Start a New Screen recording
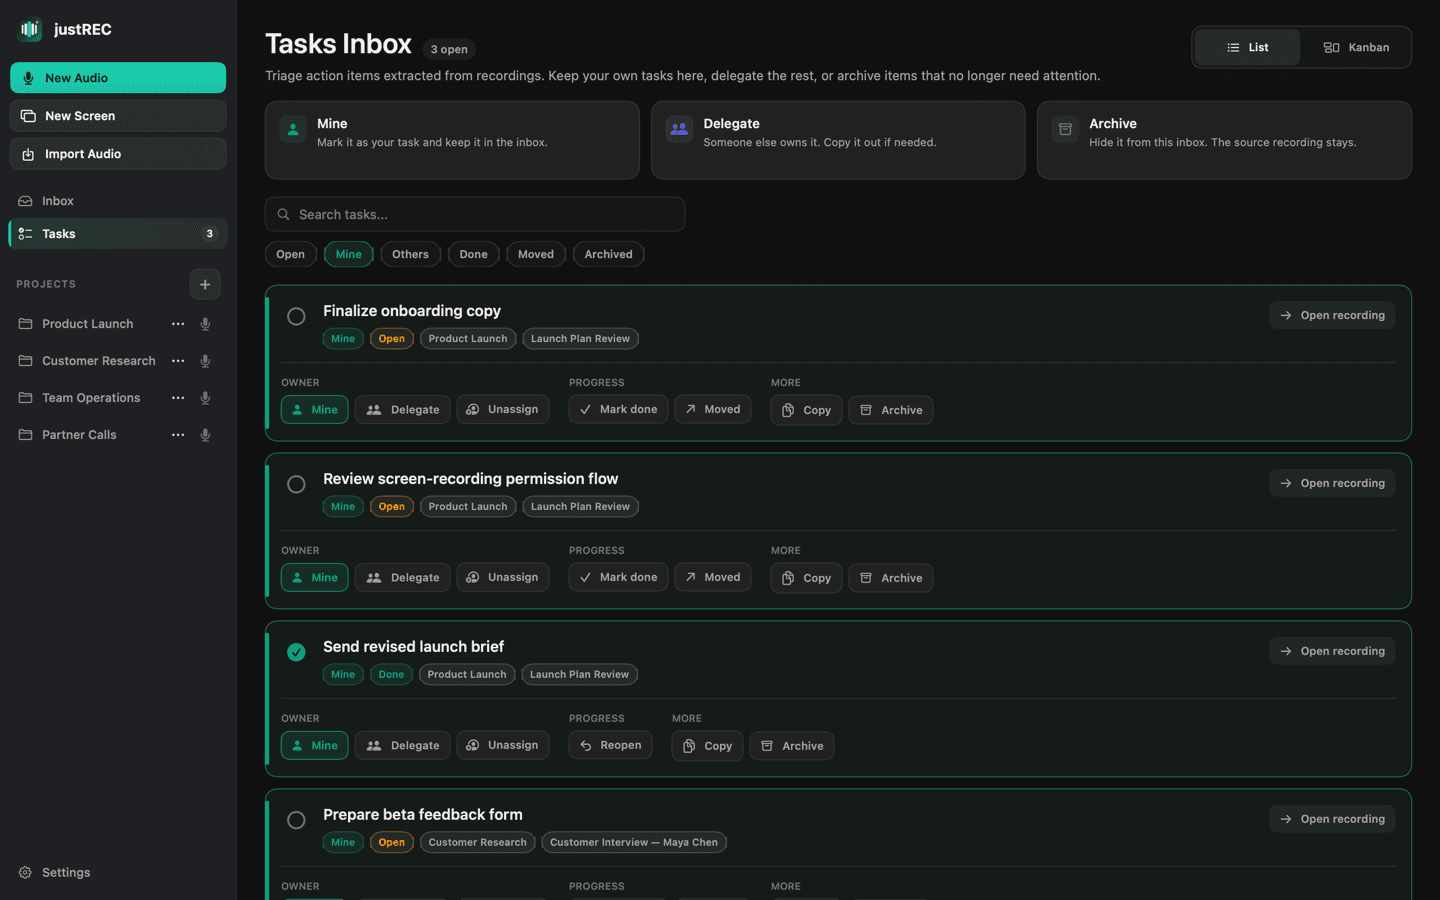The height and width of the screenshot is (900, 1440). pos(118,116)
